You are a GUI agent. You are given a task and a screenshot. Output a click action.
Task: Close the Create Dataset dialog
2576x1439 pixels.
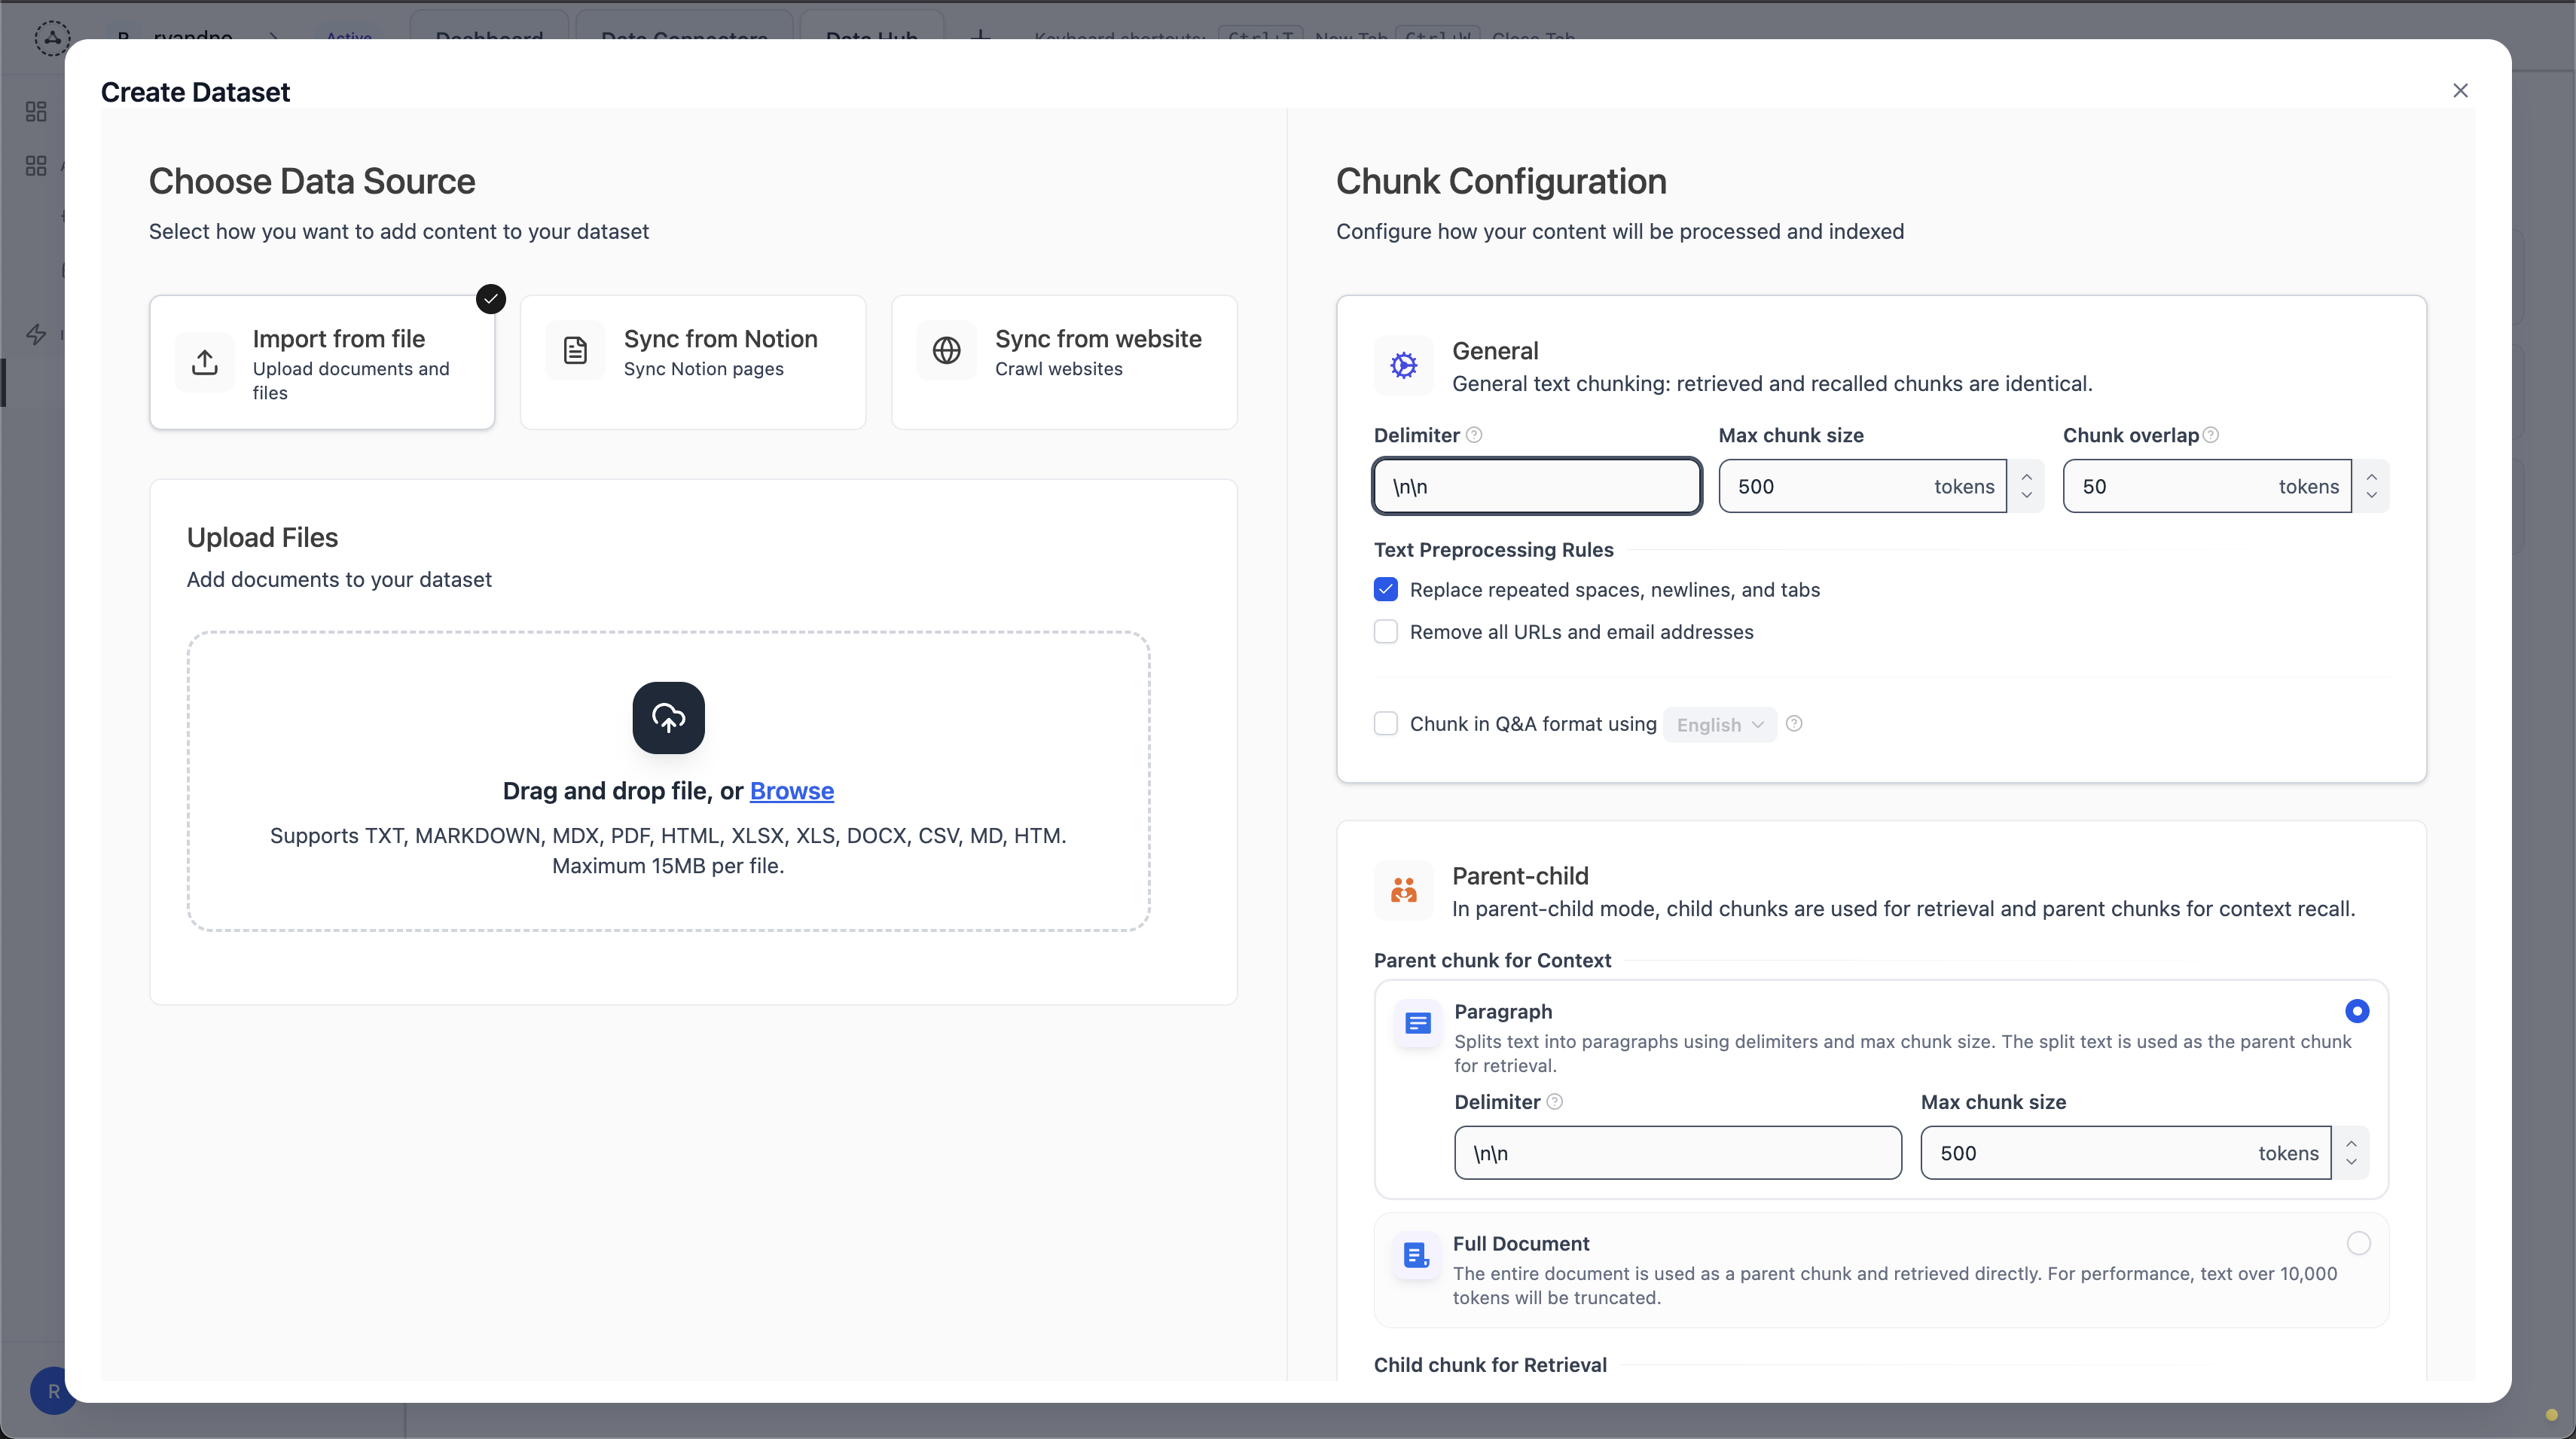pos(2460,91)
